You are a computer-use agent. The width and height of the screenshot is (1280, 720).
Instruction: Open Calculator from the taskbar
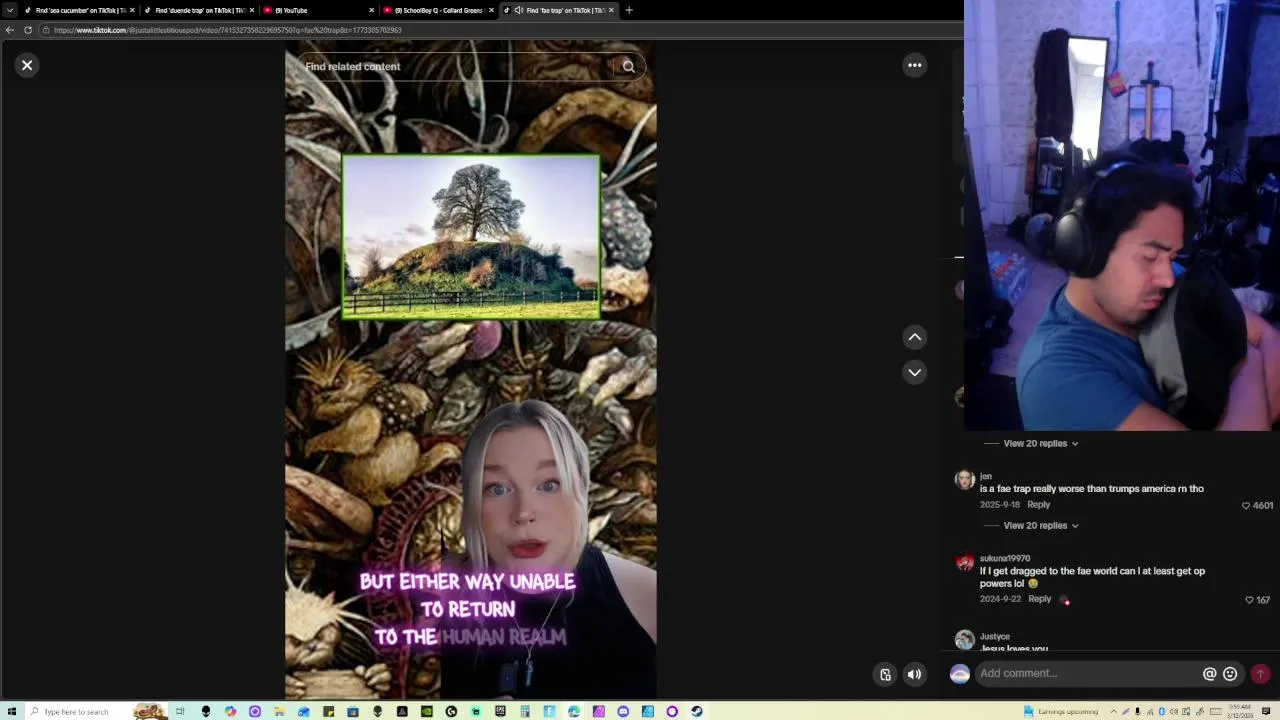(525, 711)
